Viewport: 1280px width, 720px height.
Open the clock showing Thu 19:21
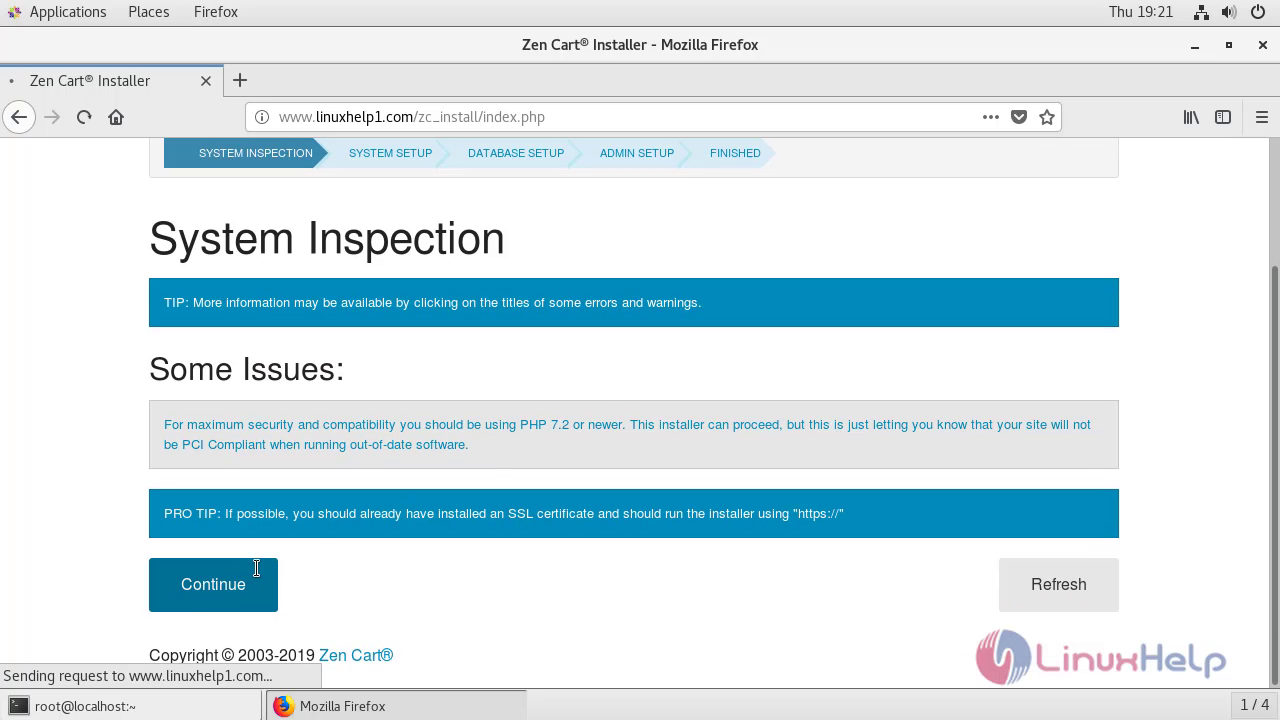click(x=1140, y=12)
